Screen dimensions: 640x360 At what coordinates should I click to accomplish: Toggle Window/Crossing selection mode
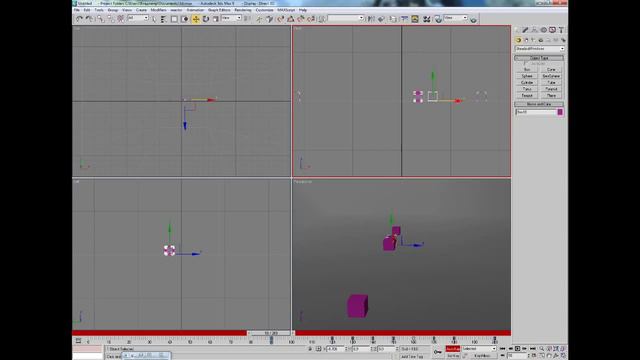185,19
